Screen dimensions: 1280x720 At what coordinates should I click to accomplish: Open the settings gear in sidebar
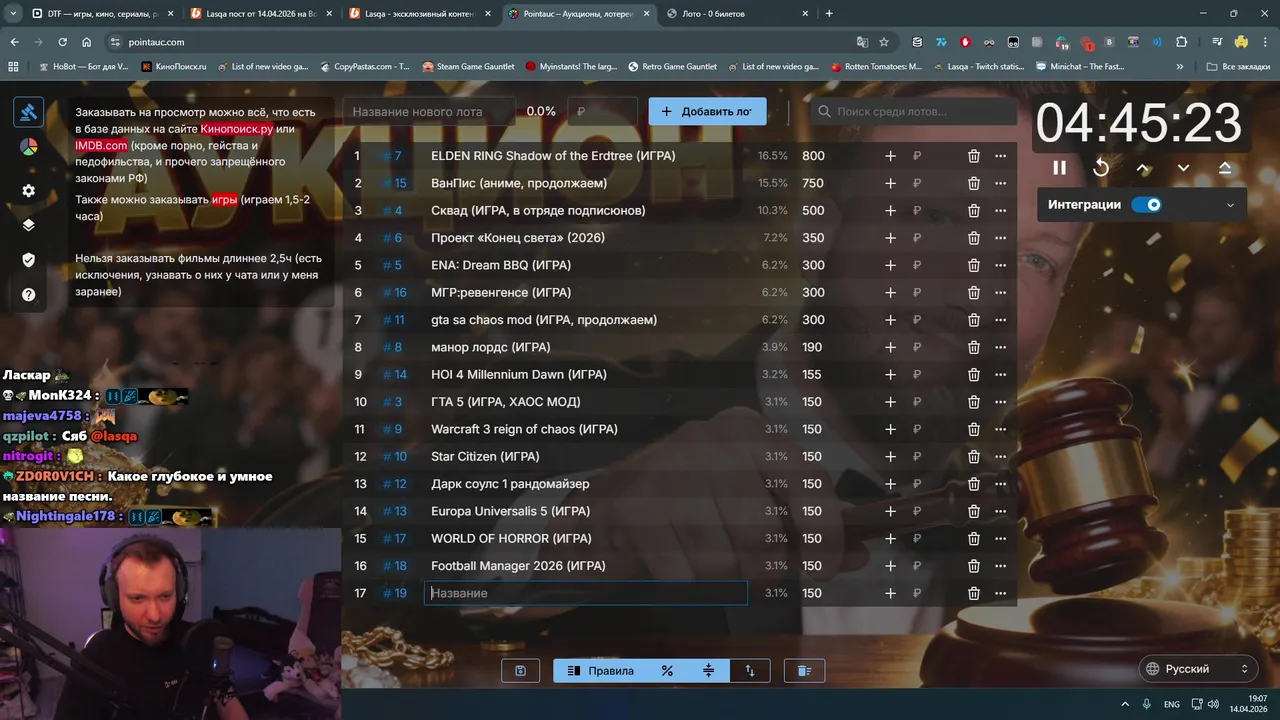pos(28,191)
